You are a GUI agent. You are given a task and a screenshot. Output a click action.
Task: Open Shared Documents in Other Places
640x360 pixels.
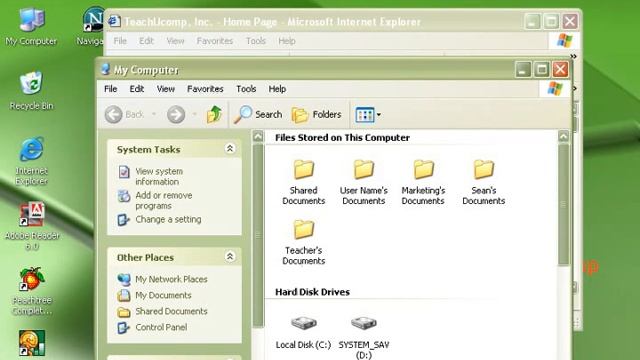171,311
